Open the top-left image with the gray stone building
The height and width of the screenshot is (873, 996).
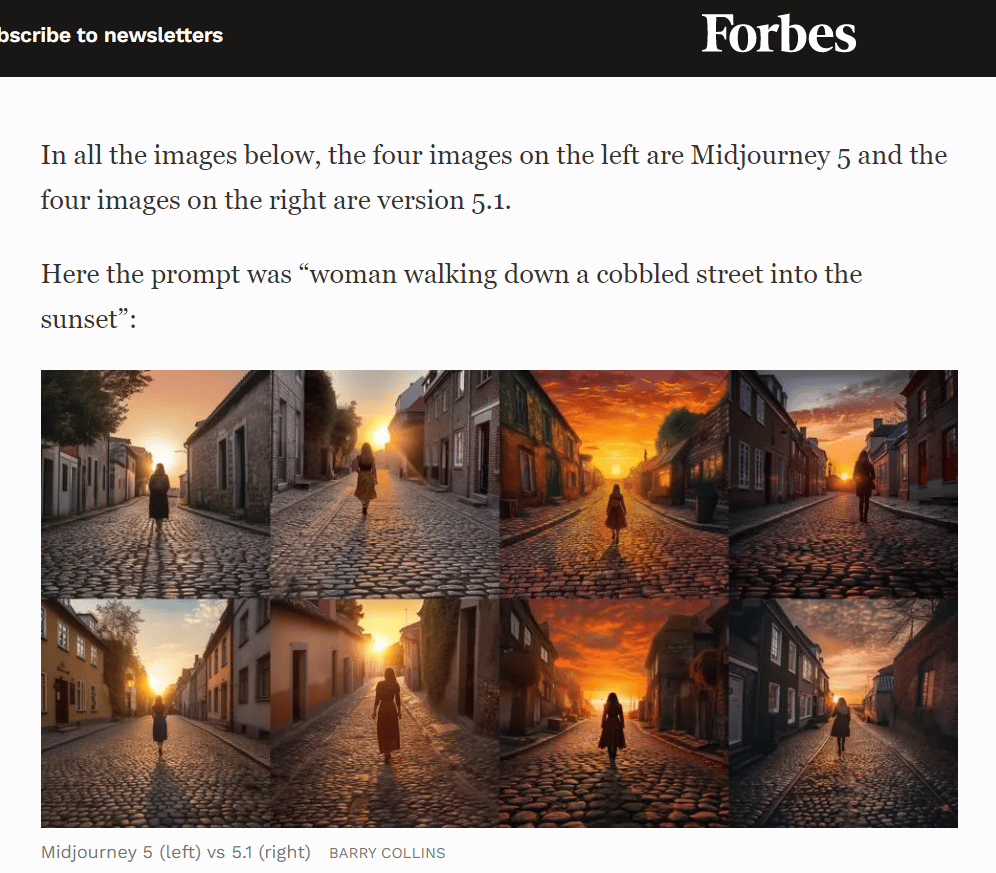156,484
